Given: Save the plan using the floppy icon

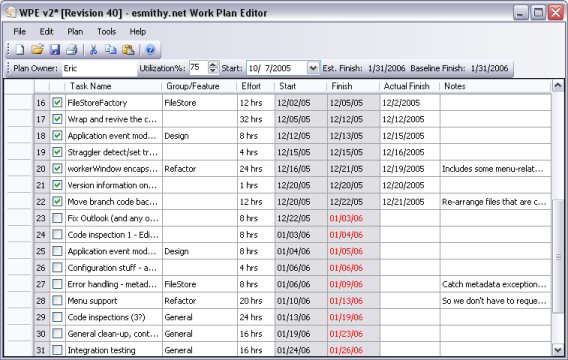Looking at the screenshot, I should pyautogui.click(x=55, y=50).
